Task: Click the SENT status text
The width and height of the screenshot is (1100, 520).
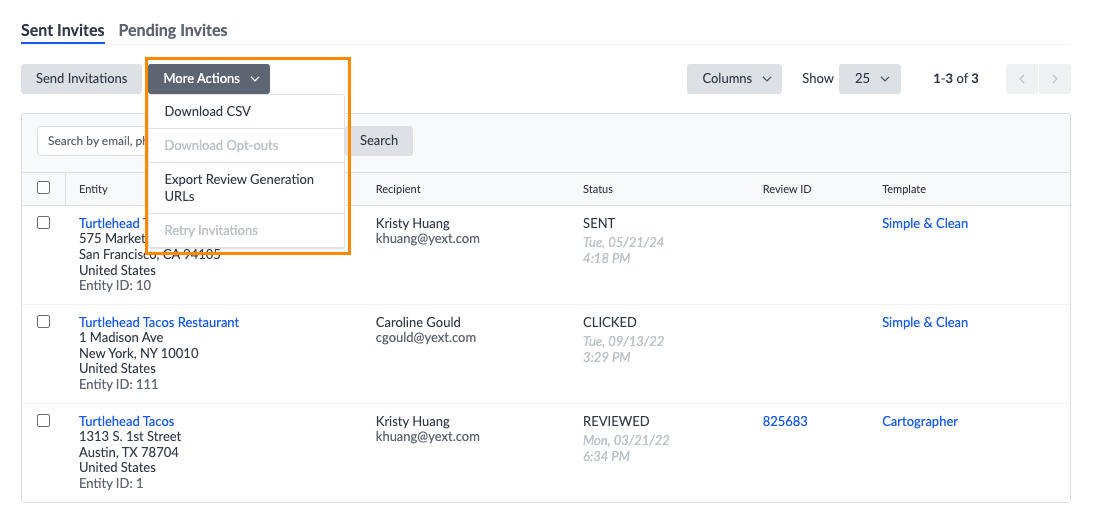Action: click(x=599, y=223)
